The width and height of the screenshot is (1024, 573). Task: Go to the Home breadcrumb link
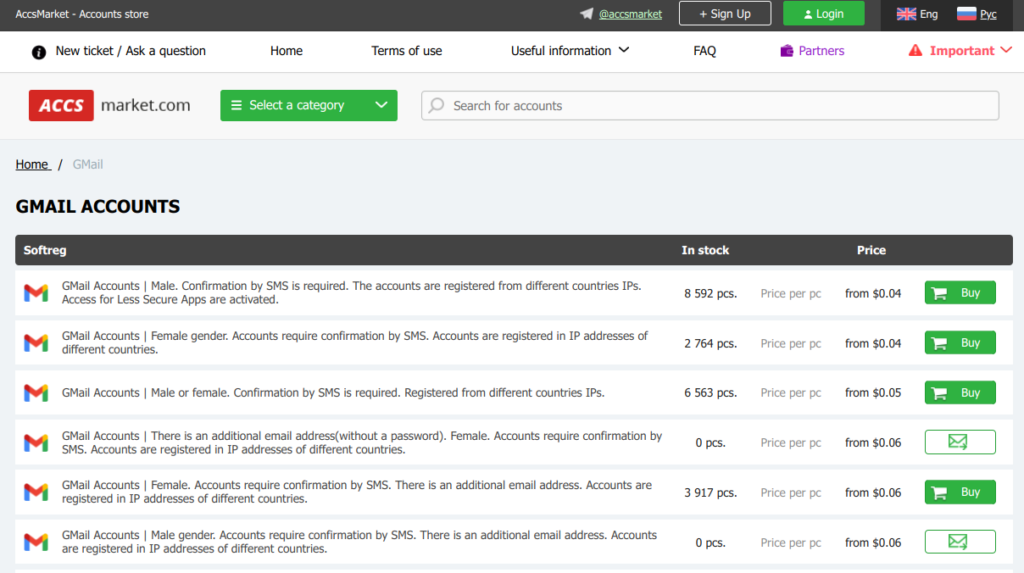click(x=33, y=164)
